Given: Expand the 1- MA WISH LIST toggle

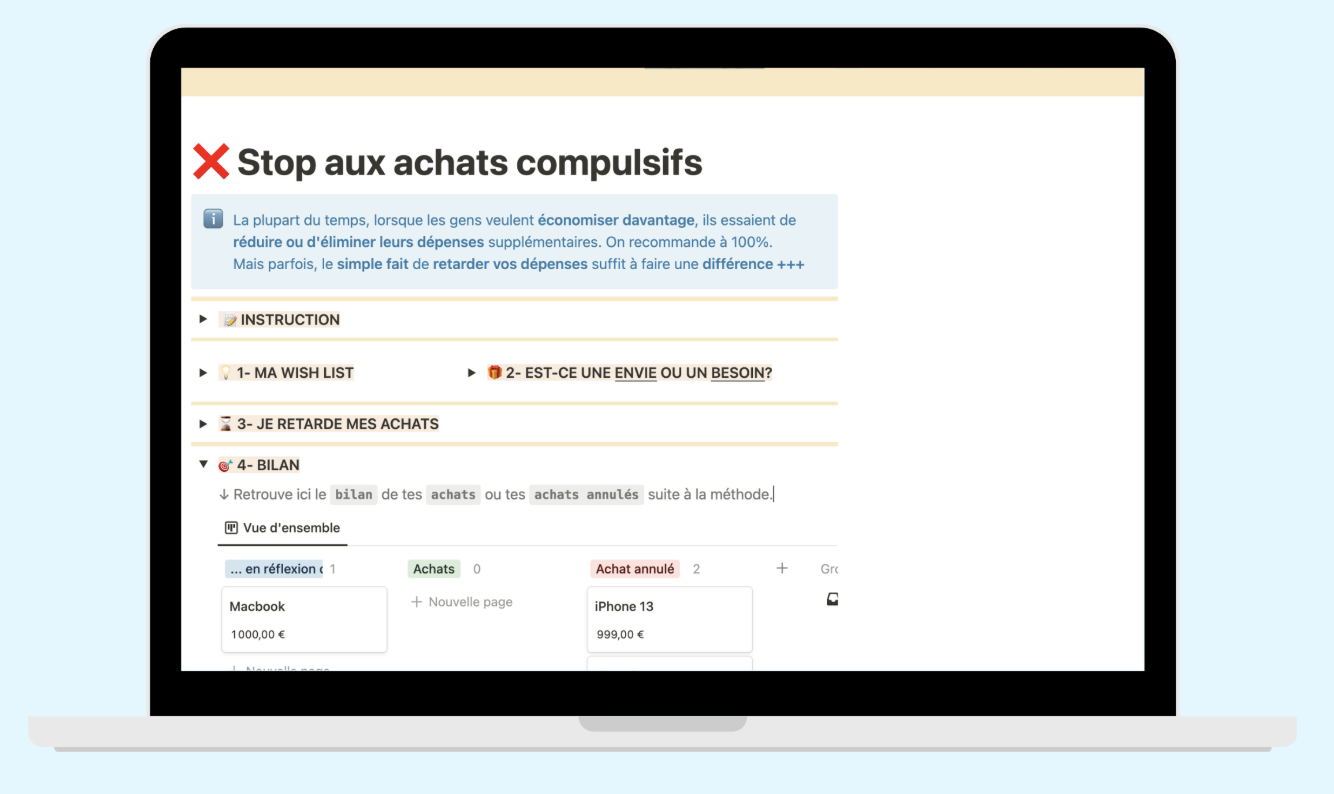Looking at the screenshot, I should [203, 372].
